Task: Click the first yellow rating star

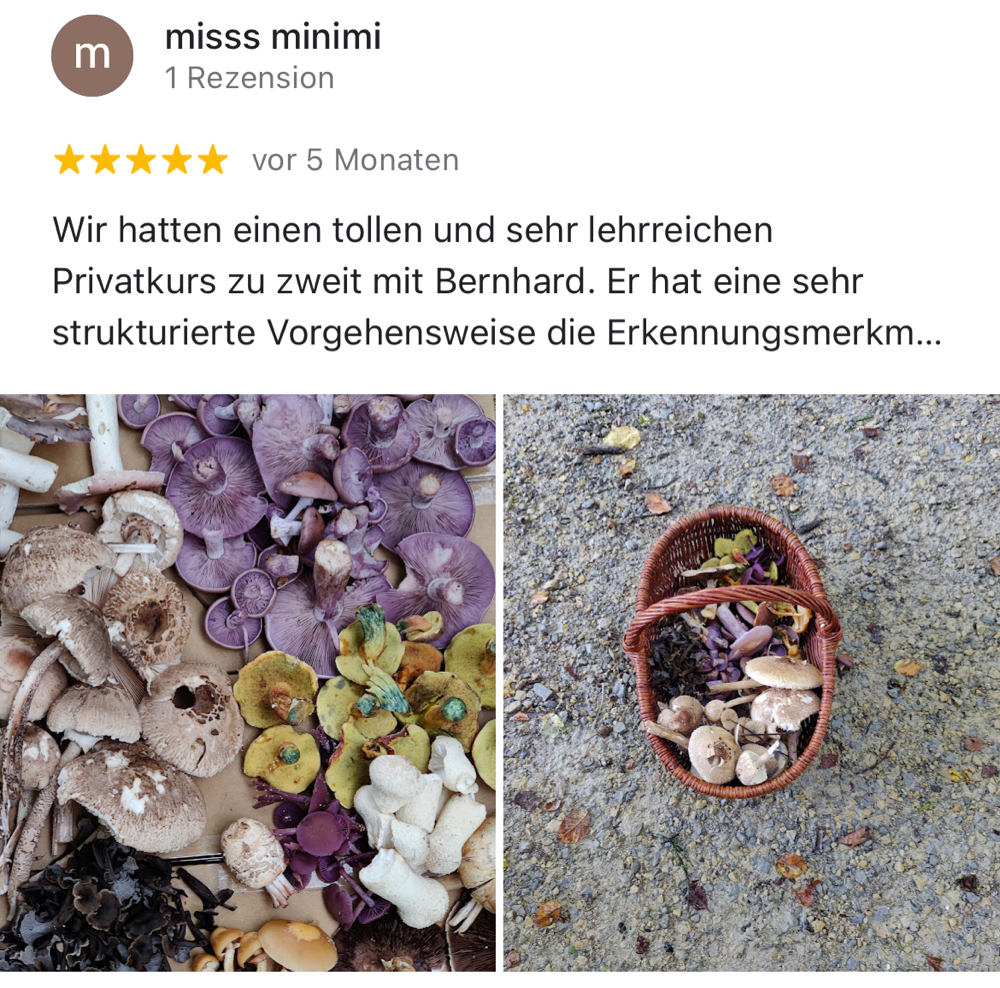Action: tap(70, 159)
